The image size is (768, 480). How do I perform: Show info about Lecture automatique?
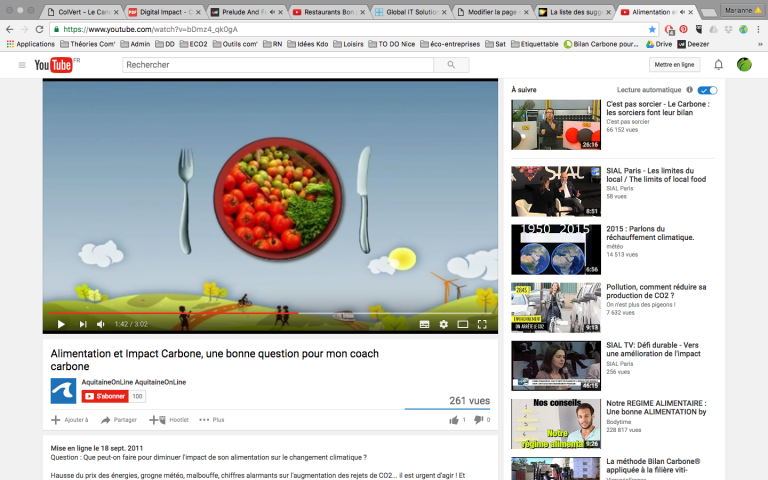pyautogui.click(x=690, y=90)
